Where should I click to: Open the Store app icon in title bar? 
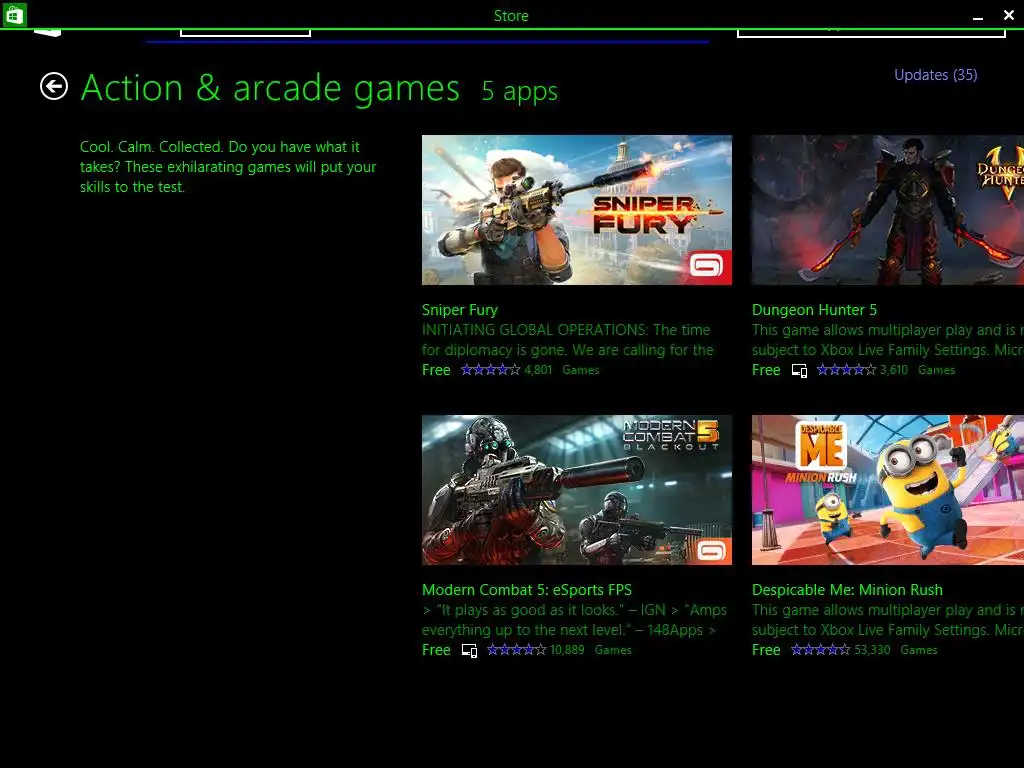pyautogui.click(x=14, y=14)
